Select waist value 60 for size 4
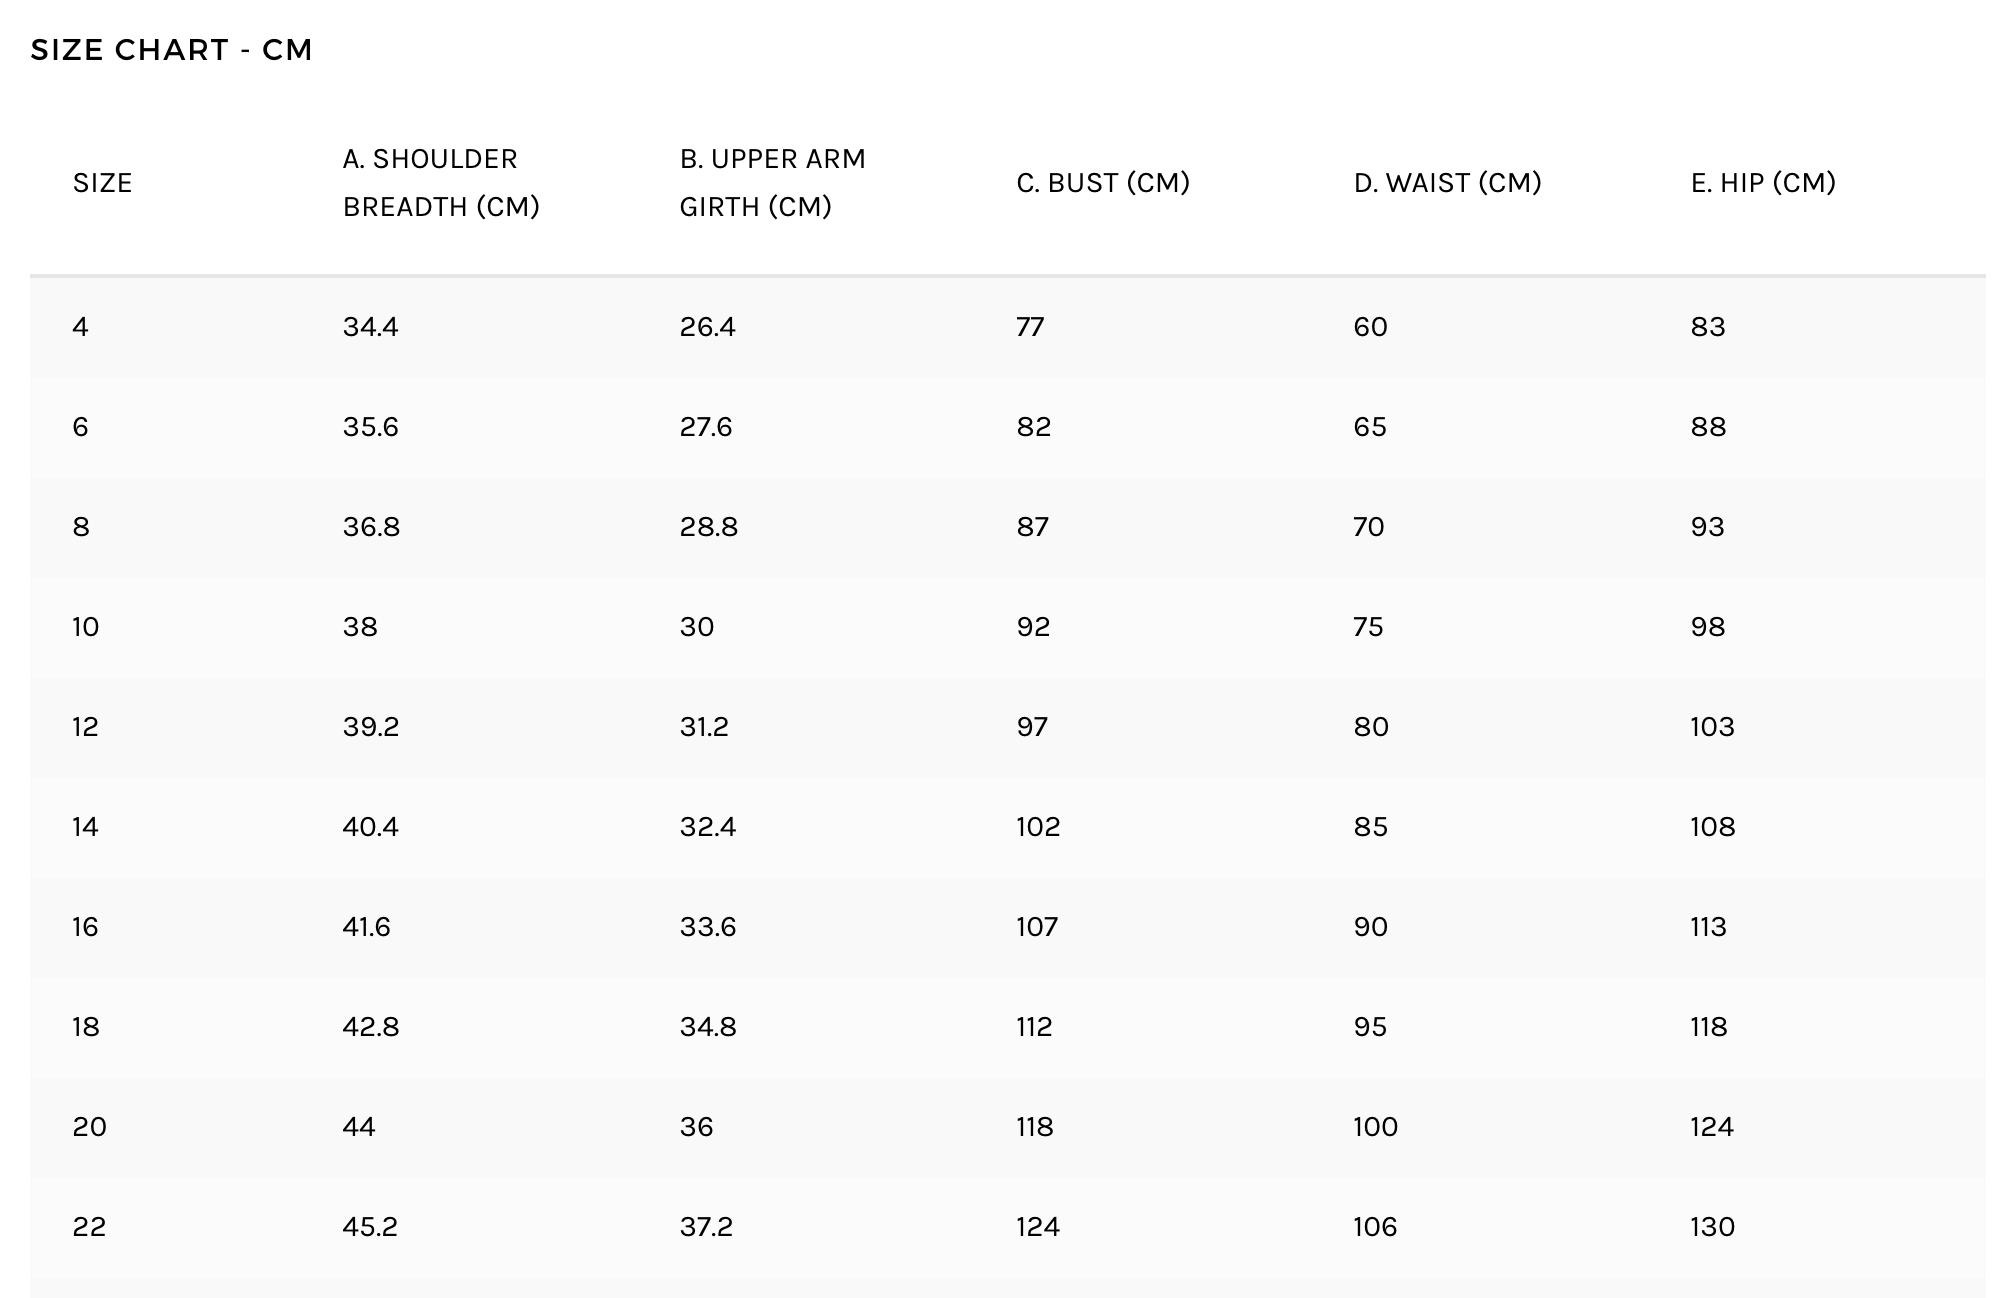 click(x=1370, y=327)
